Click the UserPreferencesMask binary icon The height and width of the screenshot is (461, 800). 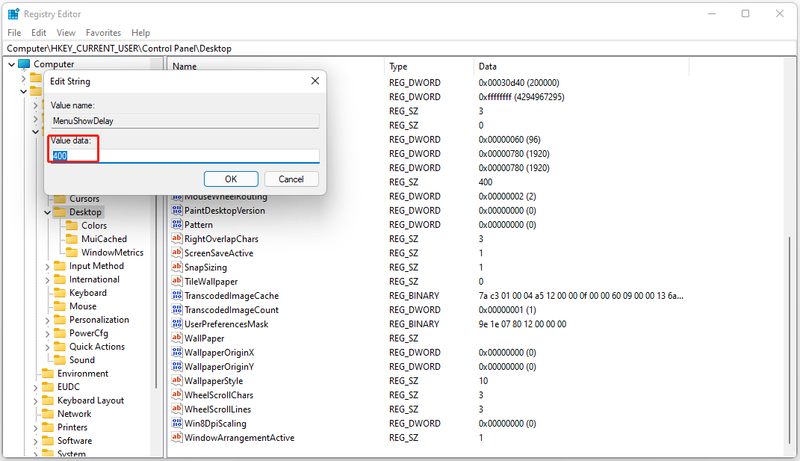pyautogui.click(x=177, y=324)
